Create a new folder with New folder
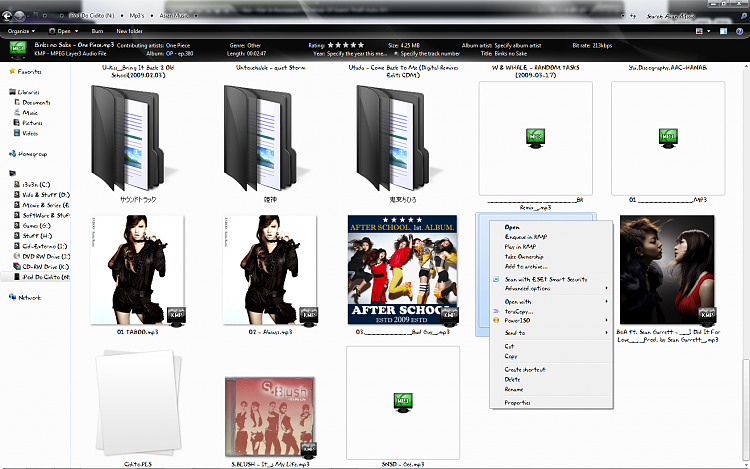This screenshot has height=469, width=750. pyautogui.click(x=129, y=31)
